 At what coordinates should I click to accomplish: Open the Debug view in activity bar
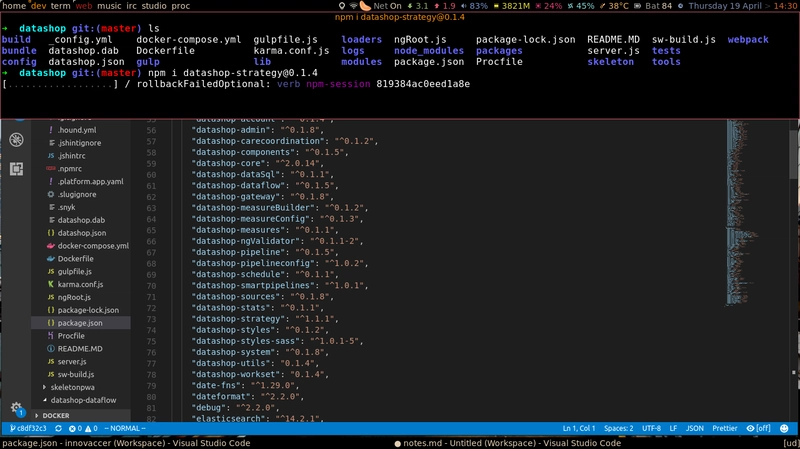(16, 140)
